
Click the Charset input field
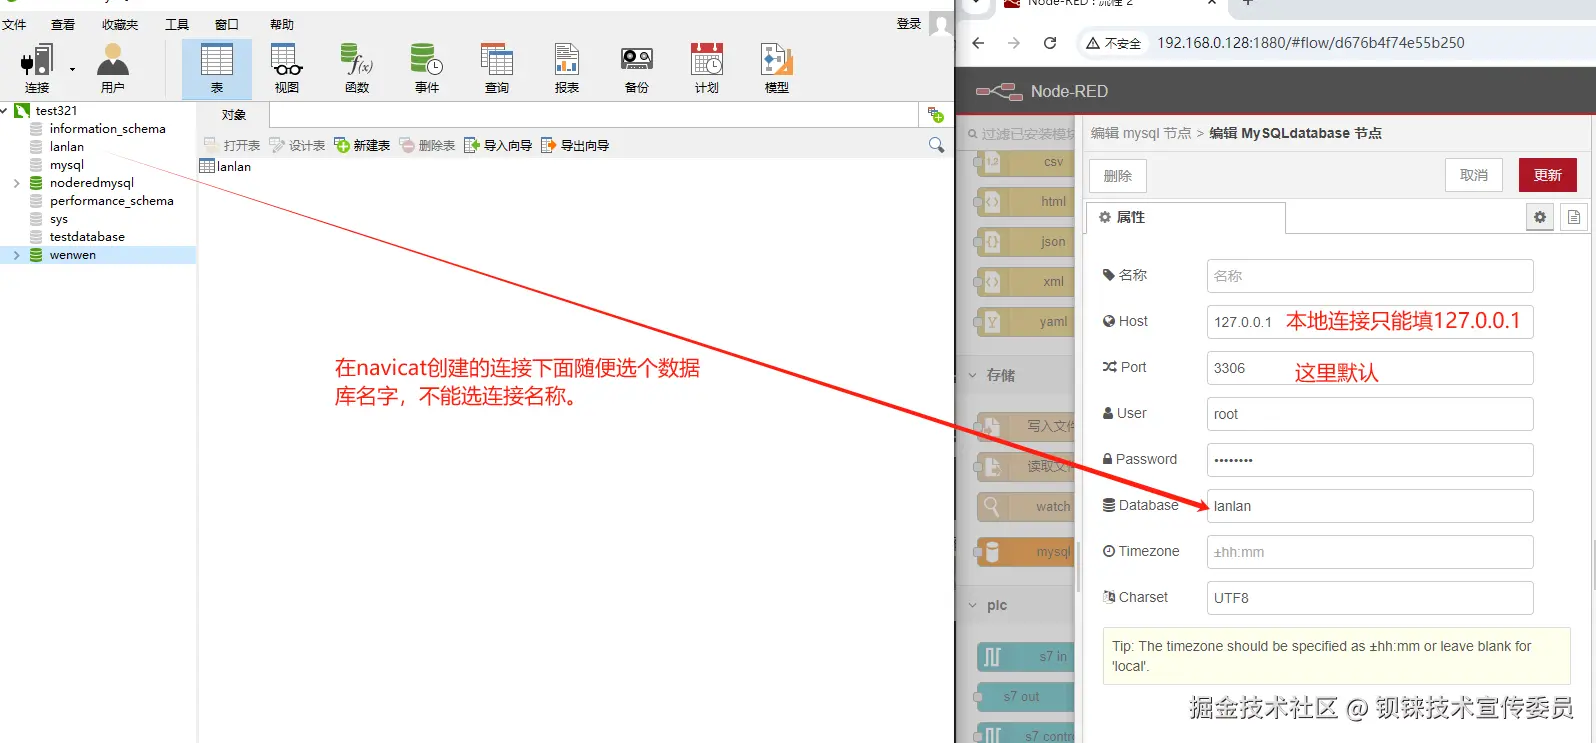(1370, 598)
